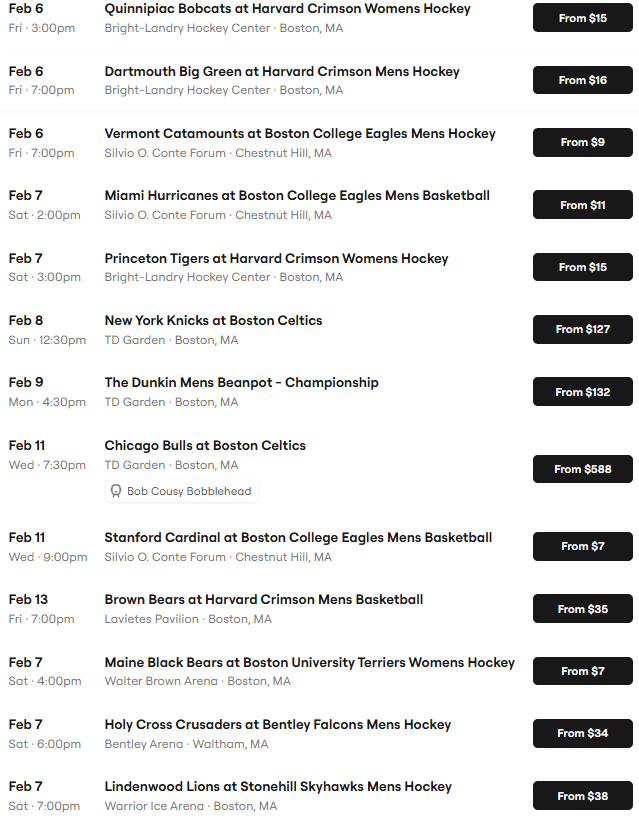Click the From $34 Holy Cross button
The height and width of the screenshot is (821, 639).
582,733
